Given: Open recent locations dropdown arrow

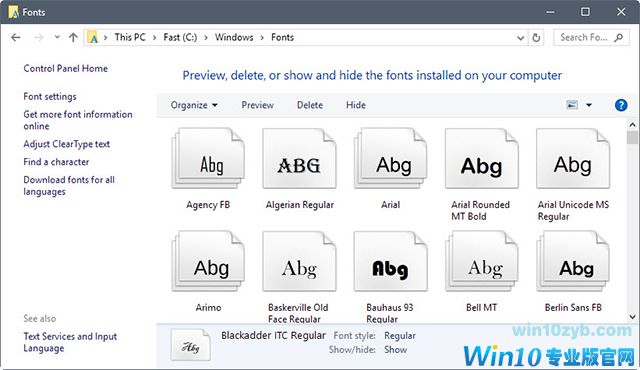Looking at the screenshot, I should click(57, 37).
